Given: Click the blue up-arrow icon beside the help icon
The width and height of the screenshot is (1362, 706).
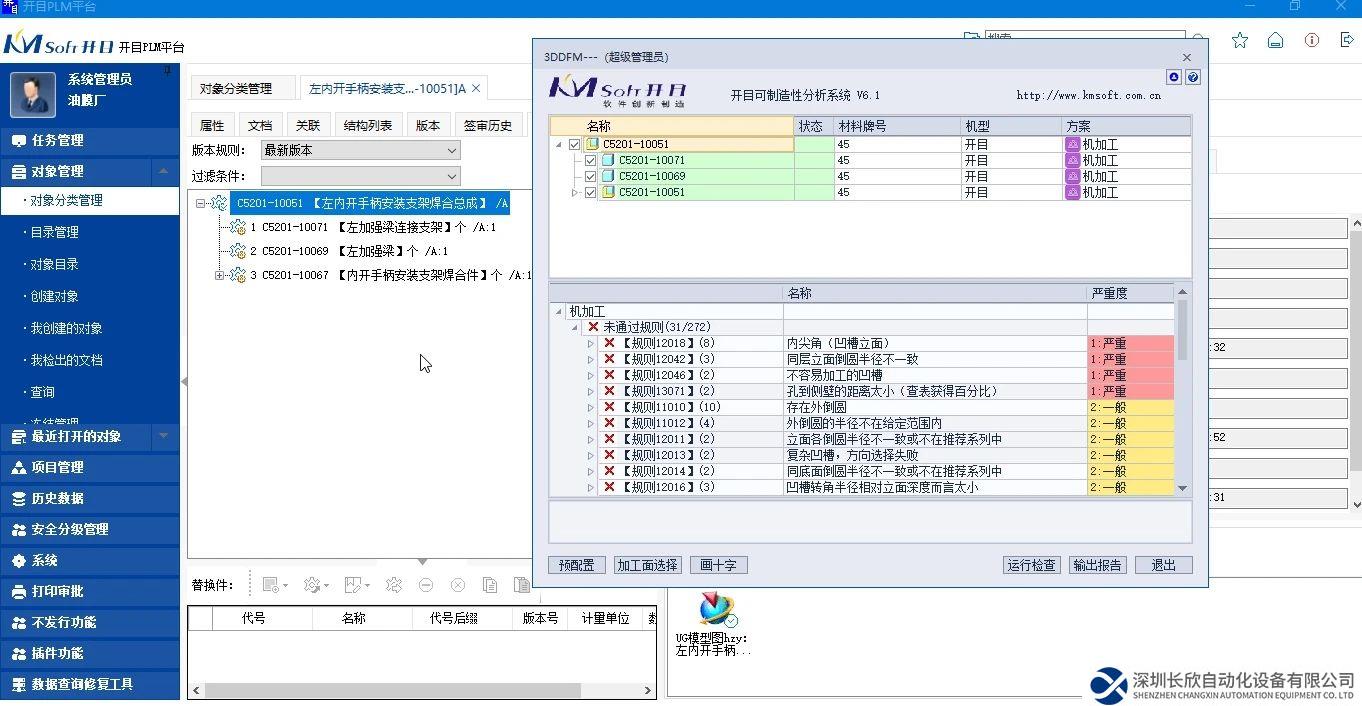Looking at the screenshot, I should pyautogui.click(x=1174, y=77).
